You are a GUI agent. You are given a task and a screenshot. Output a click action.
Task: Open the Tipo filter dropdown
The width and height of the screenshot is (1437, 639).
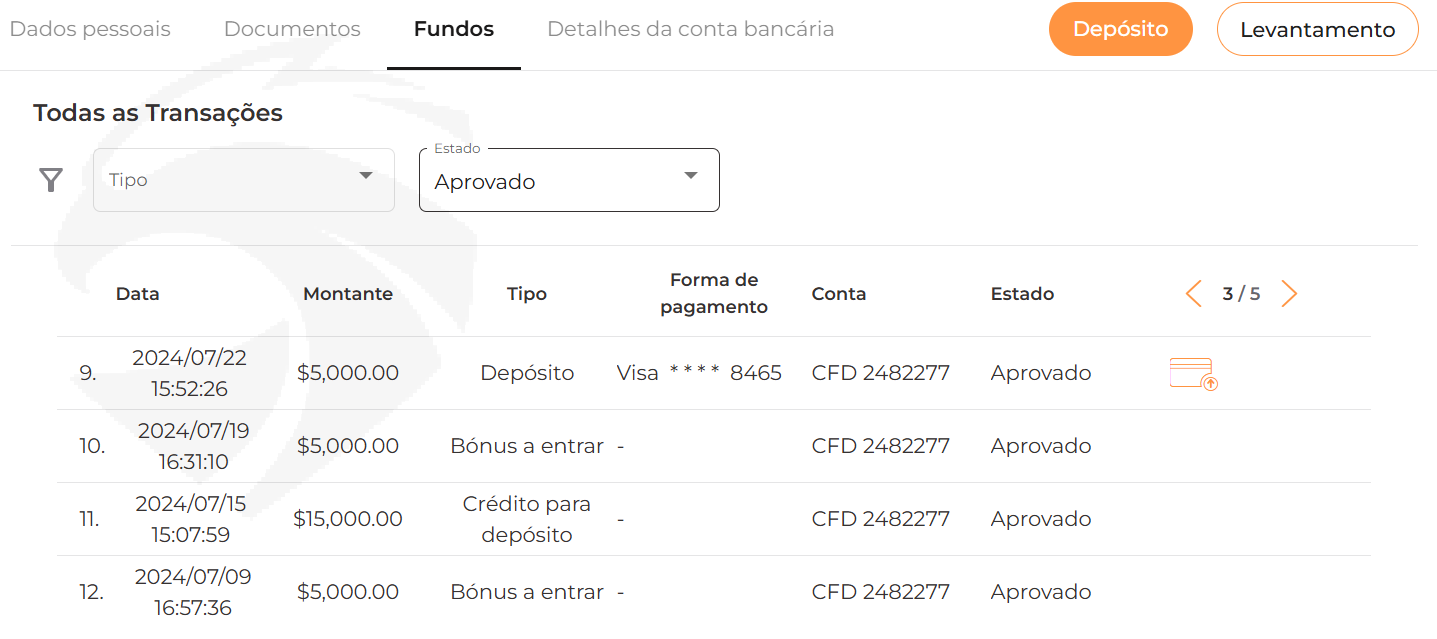tap(244, 180)
